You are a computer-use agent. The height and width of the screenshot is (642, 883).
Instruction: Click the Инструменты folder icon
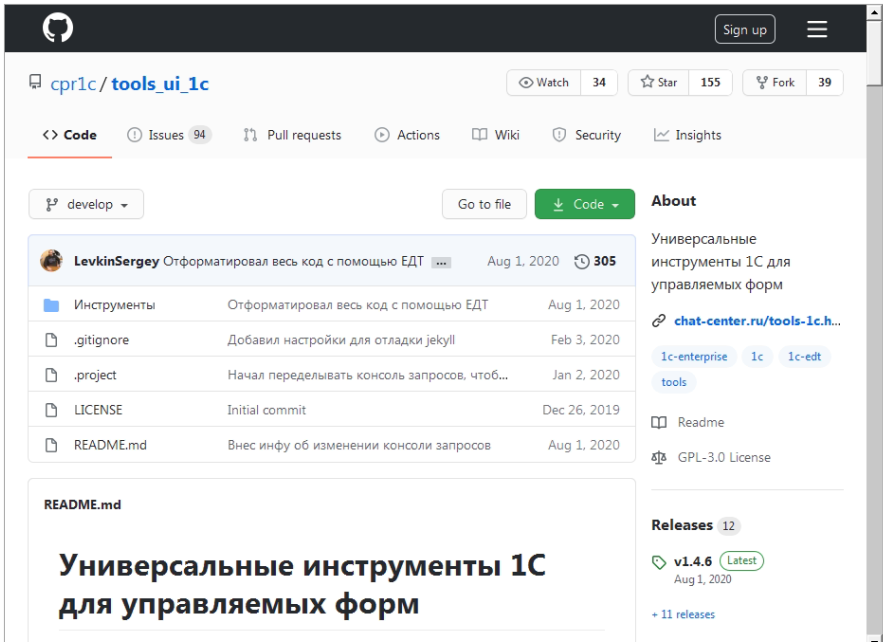click(51, 305)
